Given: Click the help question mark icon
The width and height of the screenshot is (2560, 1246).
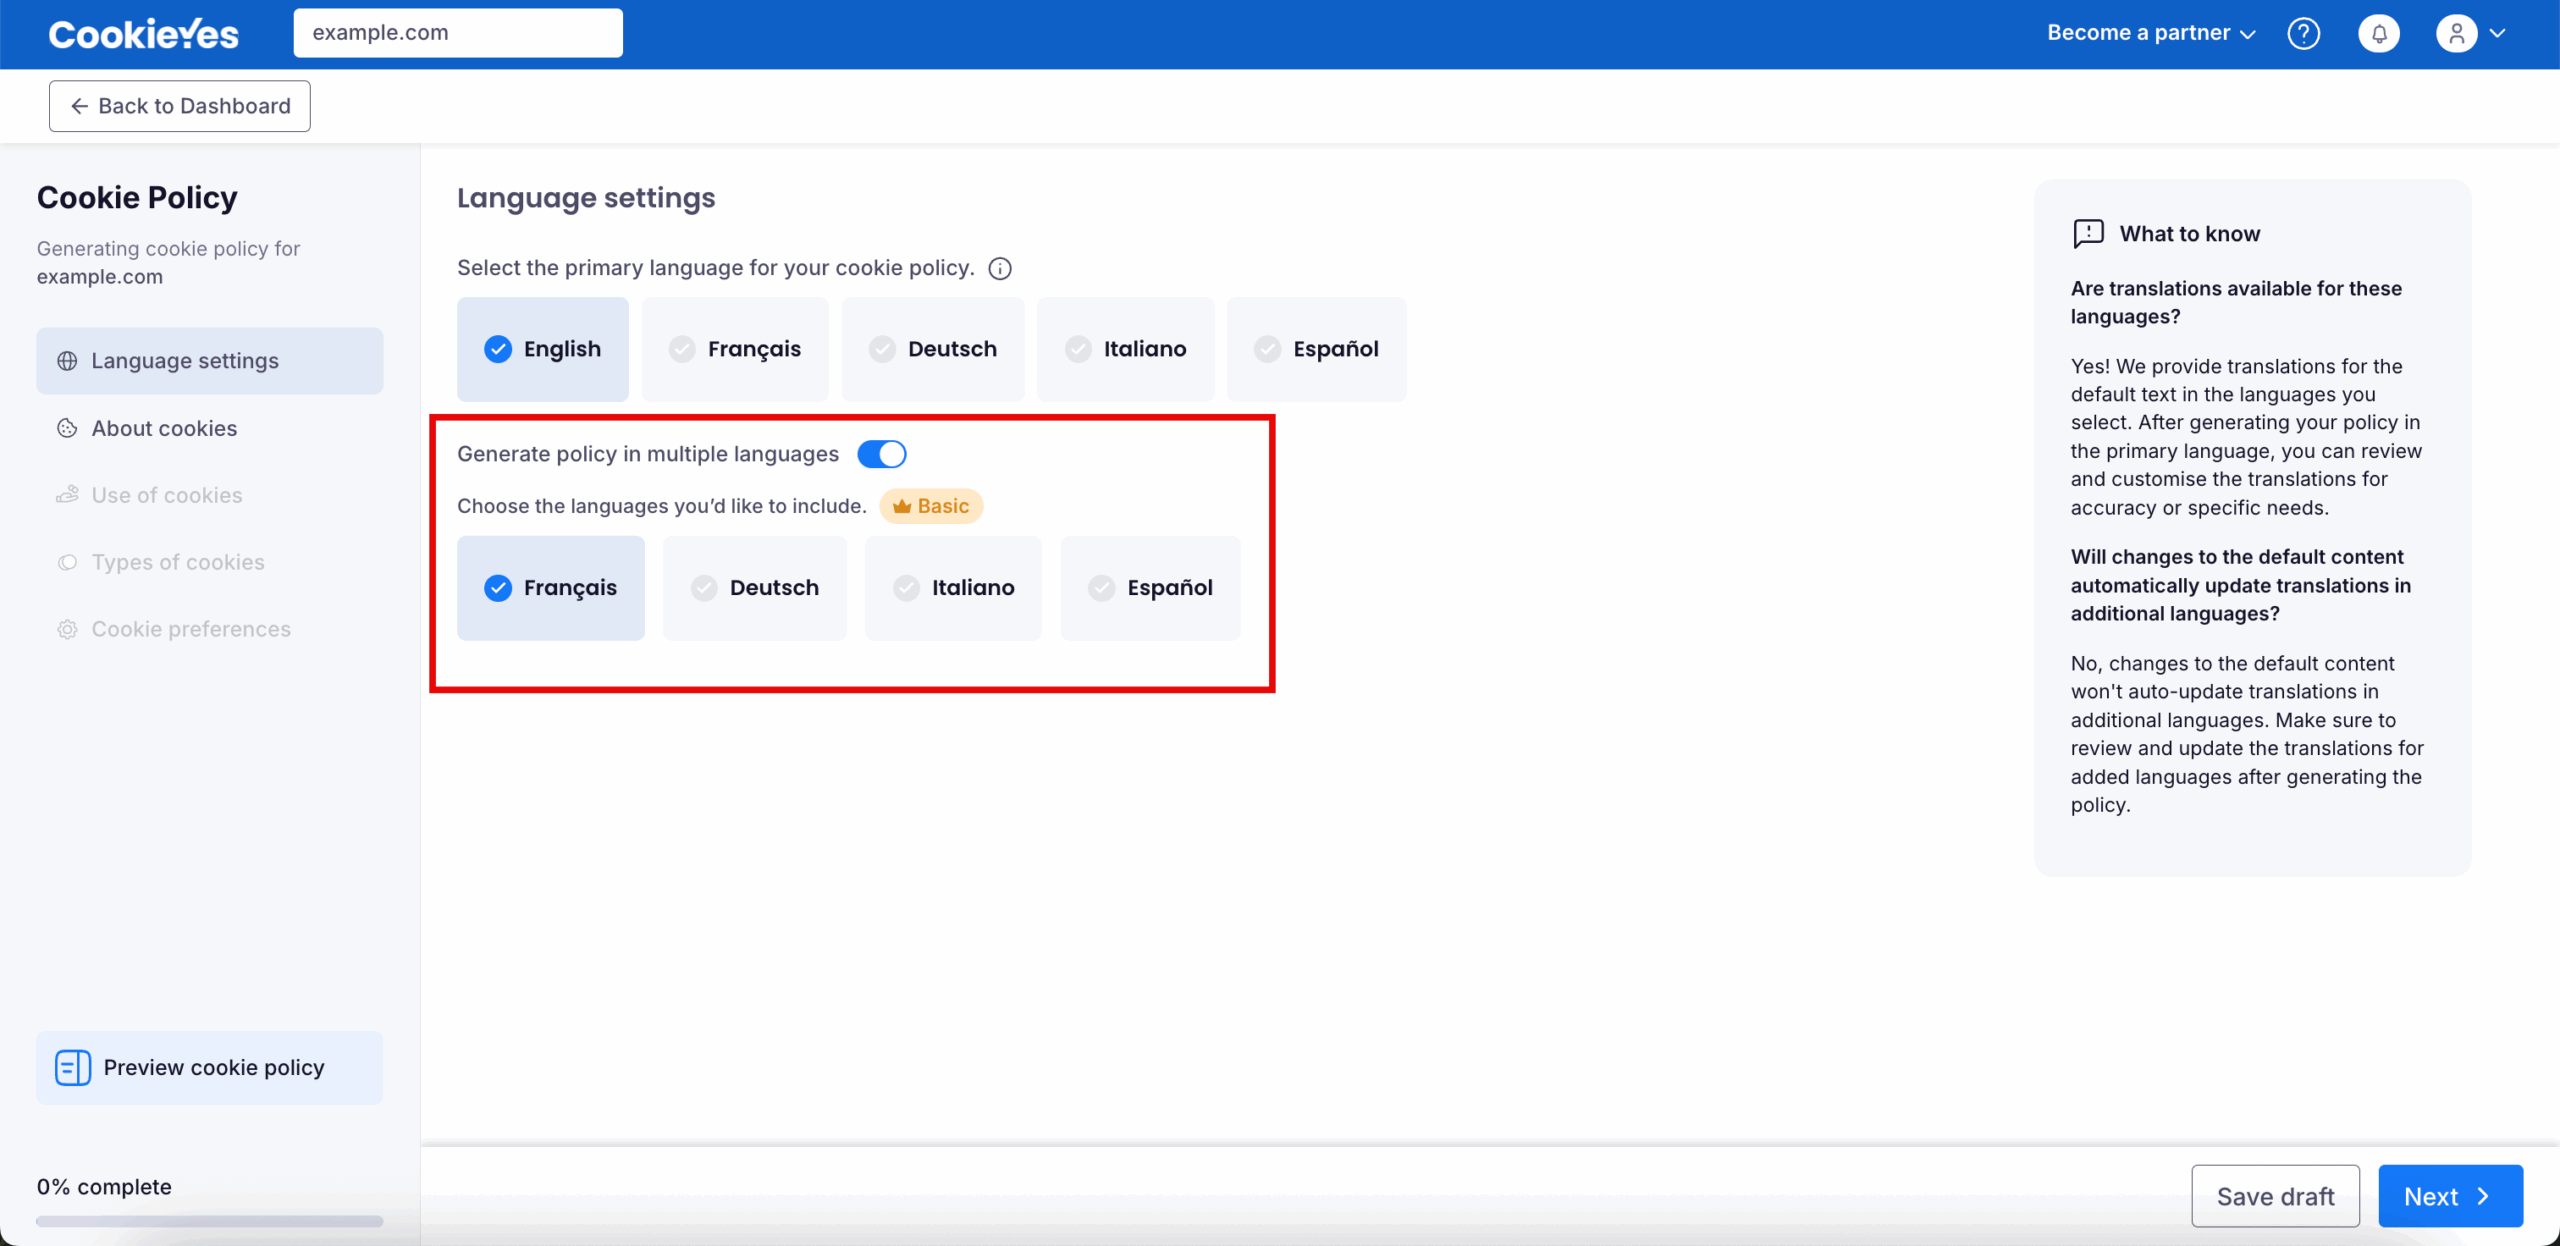Looking at the screenshot, I should point(2303,34).
